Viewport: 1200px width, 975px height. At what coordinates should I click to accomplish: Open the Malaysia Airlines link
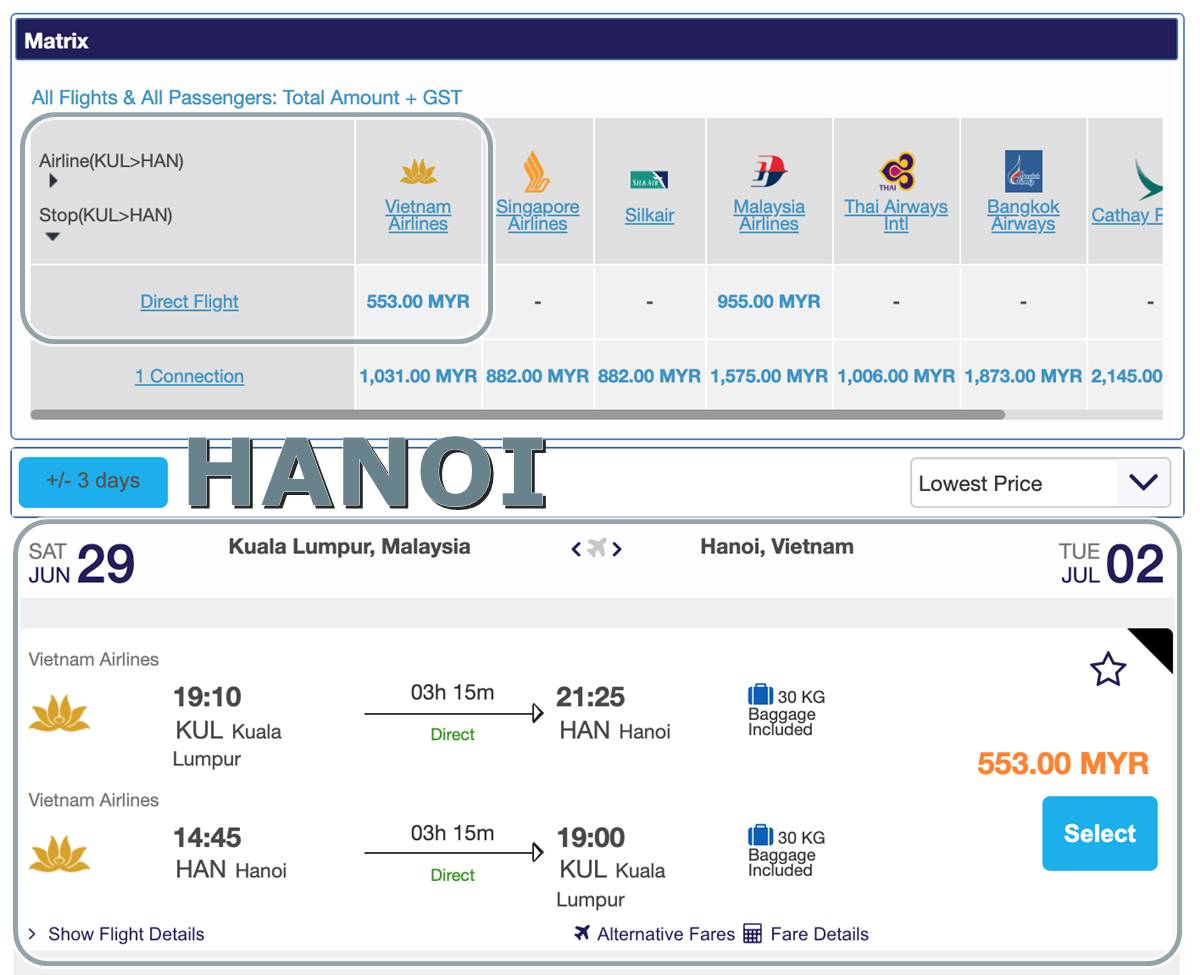[769, 215]
